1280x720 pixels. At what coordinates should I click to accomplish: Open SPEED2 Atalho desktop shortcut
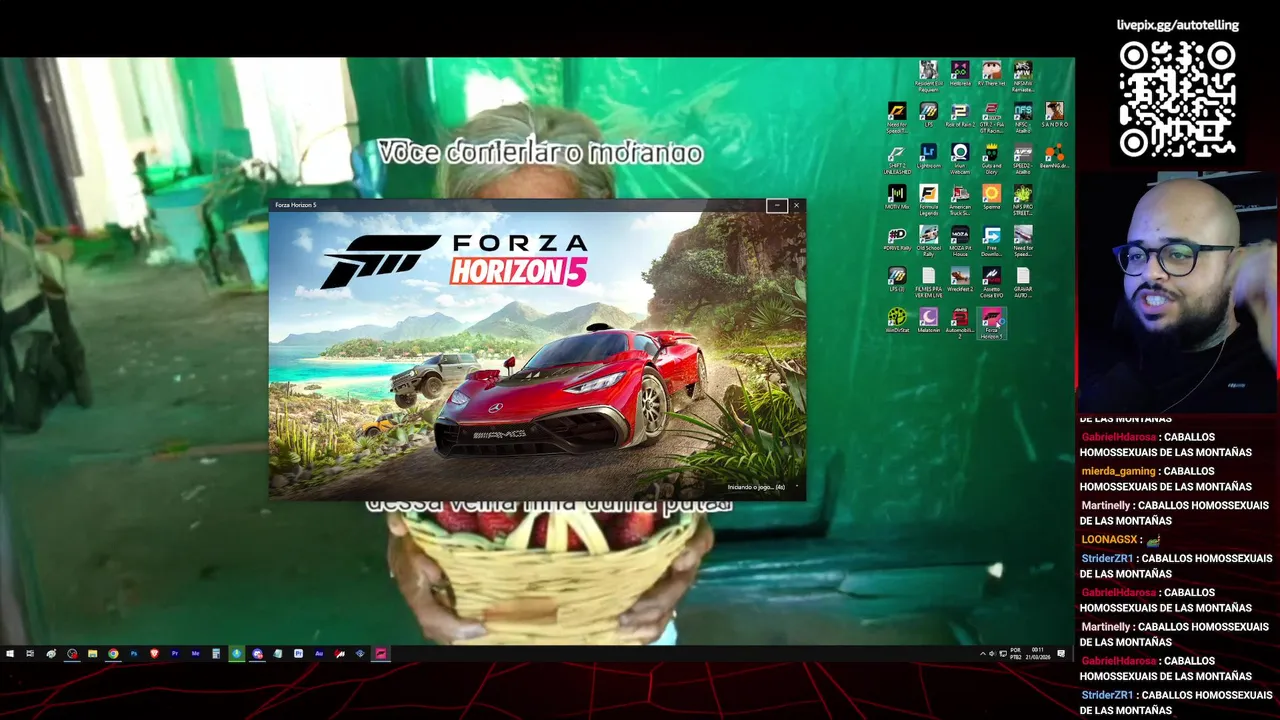click(x=1023, y=160)
